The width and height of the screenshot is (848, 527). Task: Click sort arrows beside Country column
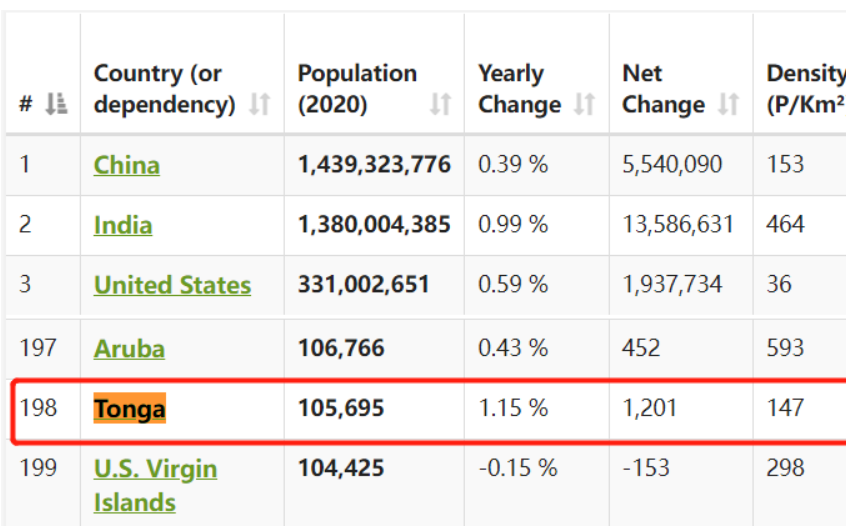click(260, 104)
